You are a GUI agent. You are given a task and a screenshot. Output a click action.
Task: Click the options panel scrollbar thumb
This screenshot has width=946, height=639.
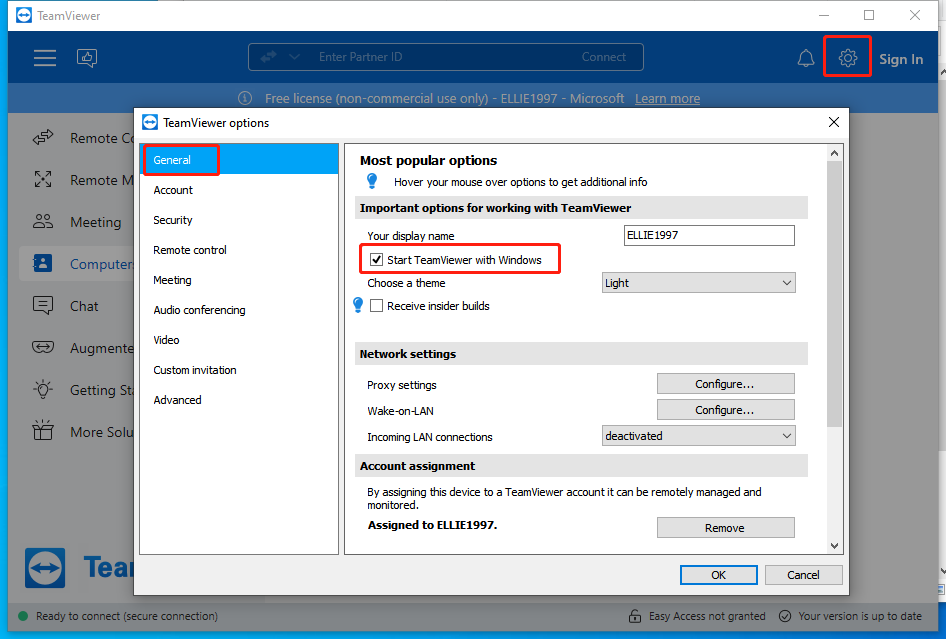(x=834, y=294)
